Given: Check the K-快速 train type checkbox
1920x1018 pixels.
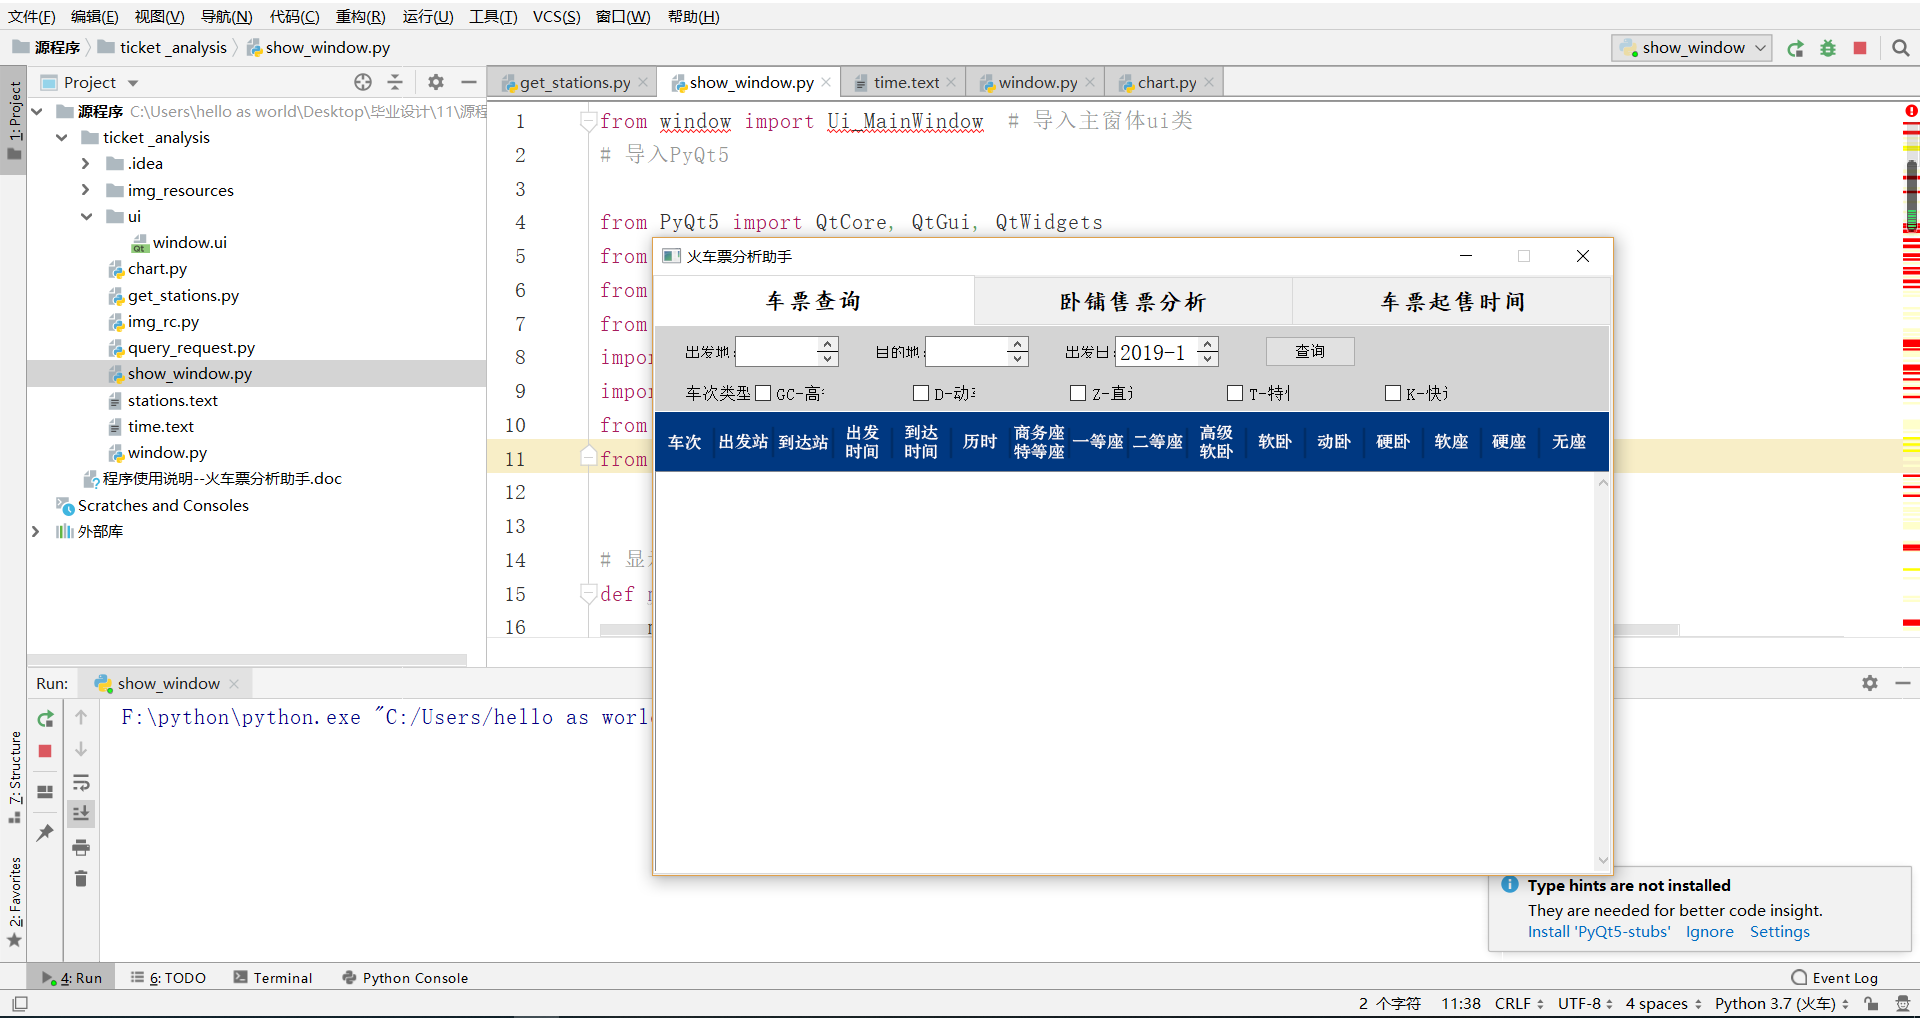Looking at the screenshot, I should point(1393,393).
